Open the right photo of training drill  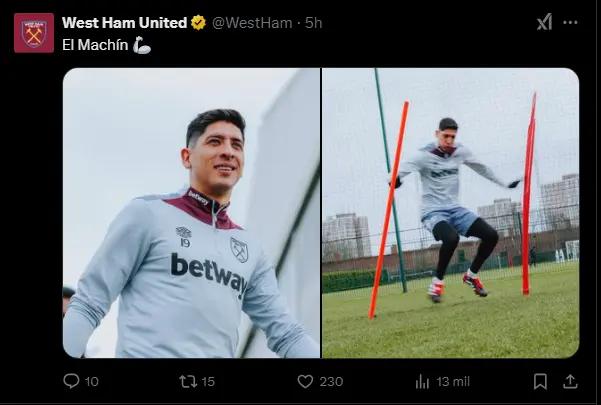(450, 213)
